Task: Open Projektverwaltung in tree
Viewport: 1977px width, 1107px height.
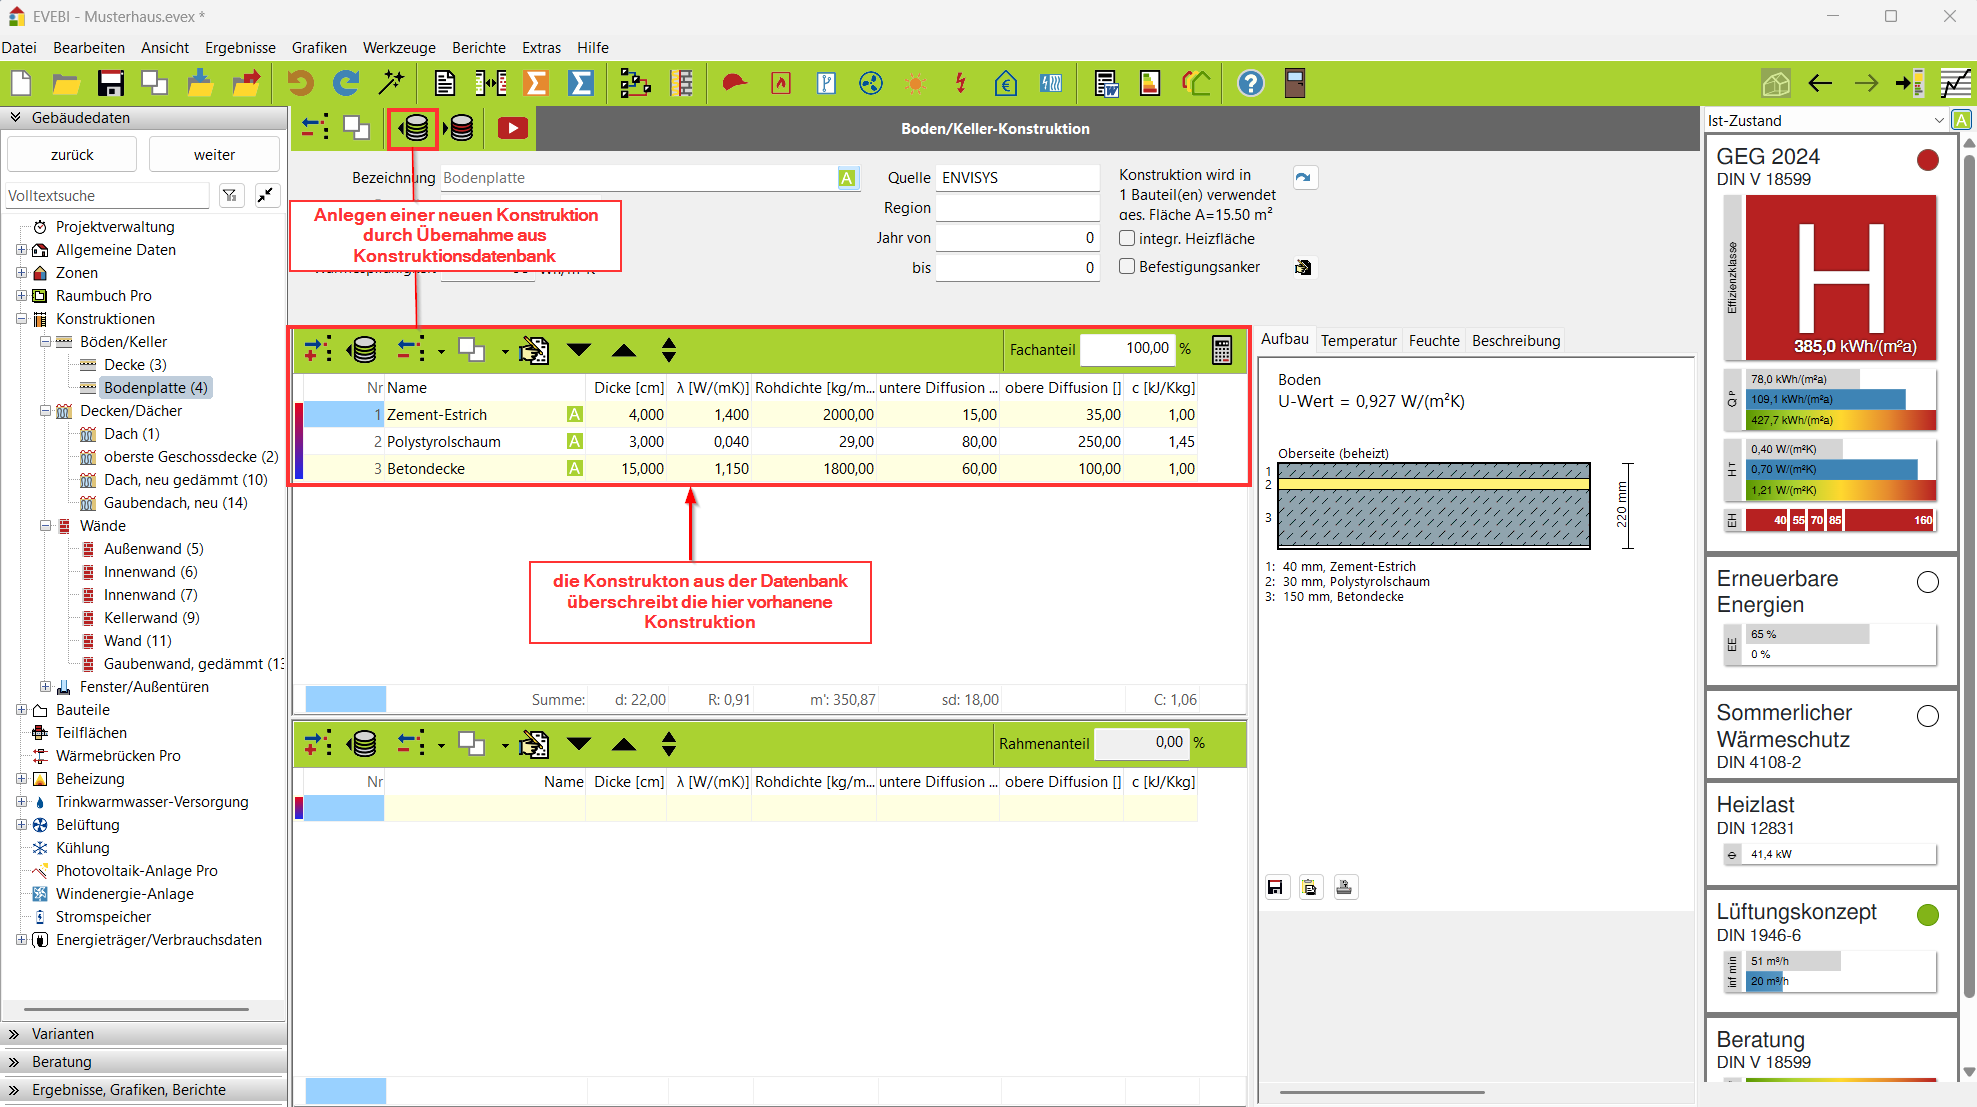Action: coord(115,226)
